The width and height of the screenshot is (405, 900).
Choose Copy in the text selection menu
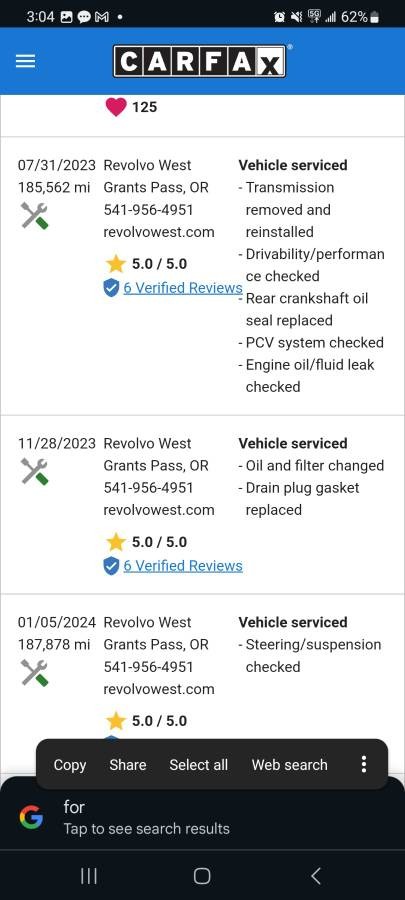pos(69,765)
